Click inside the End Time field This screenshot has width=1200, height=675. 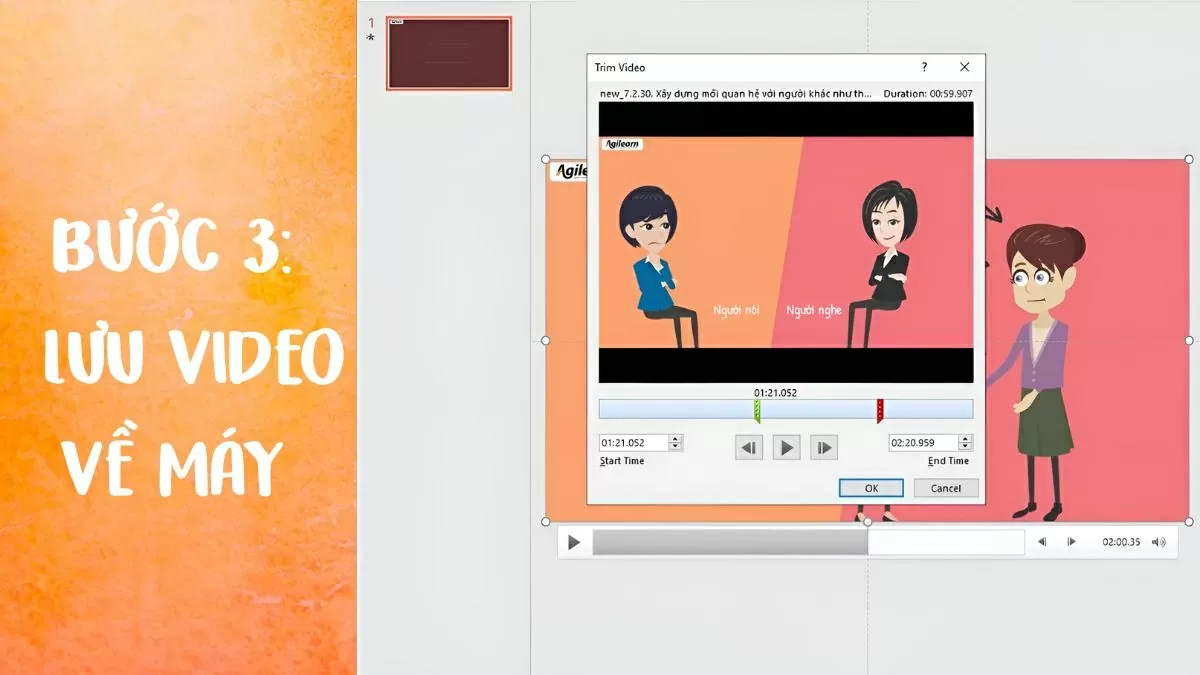pyautogui.click(x=924, y=441)
